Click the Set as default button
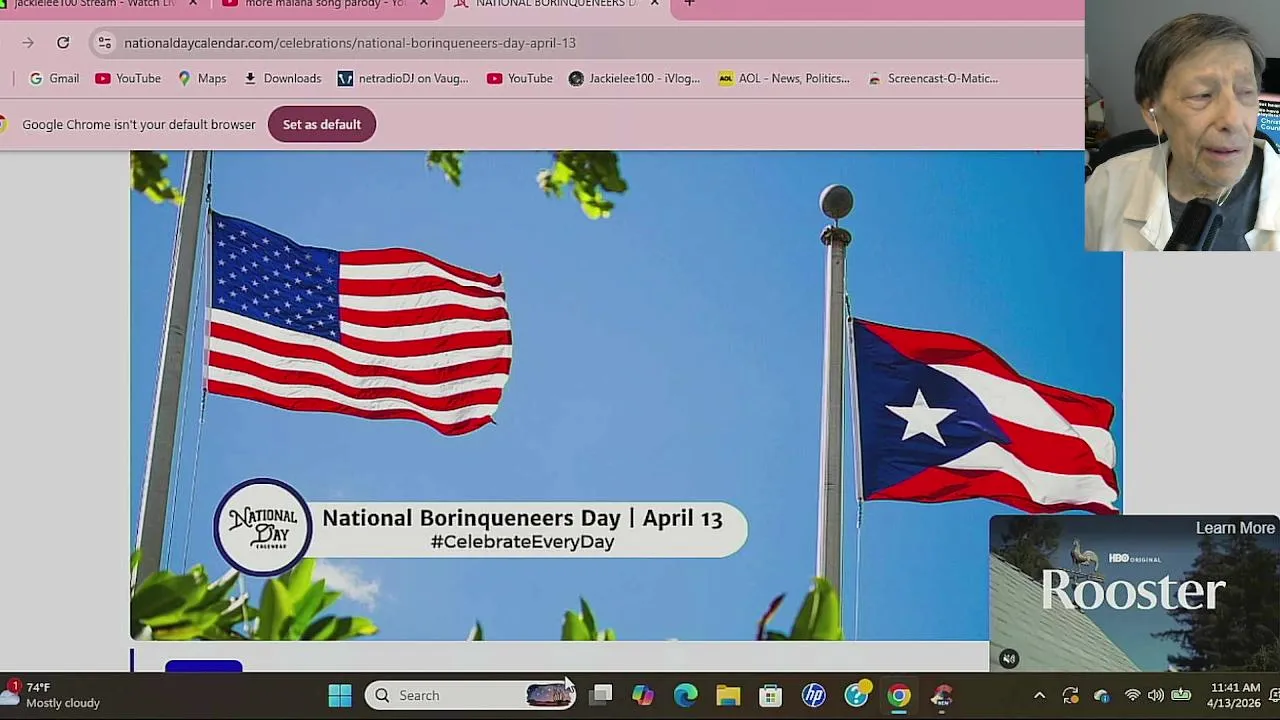Image resolution: width=1280 pixels, height=720 pixels. [x=321, y=124]
